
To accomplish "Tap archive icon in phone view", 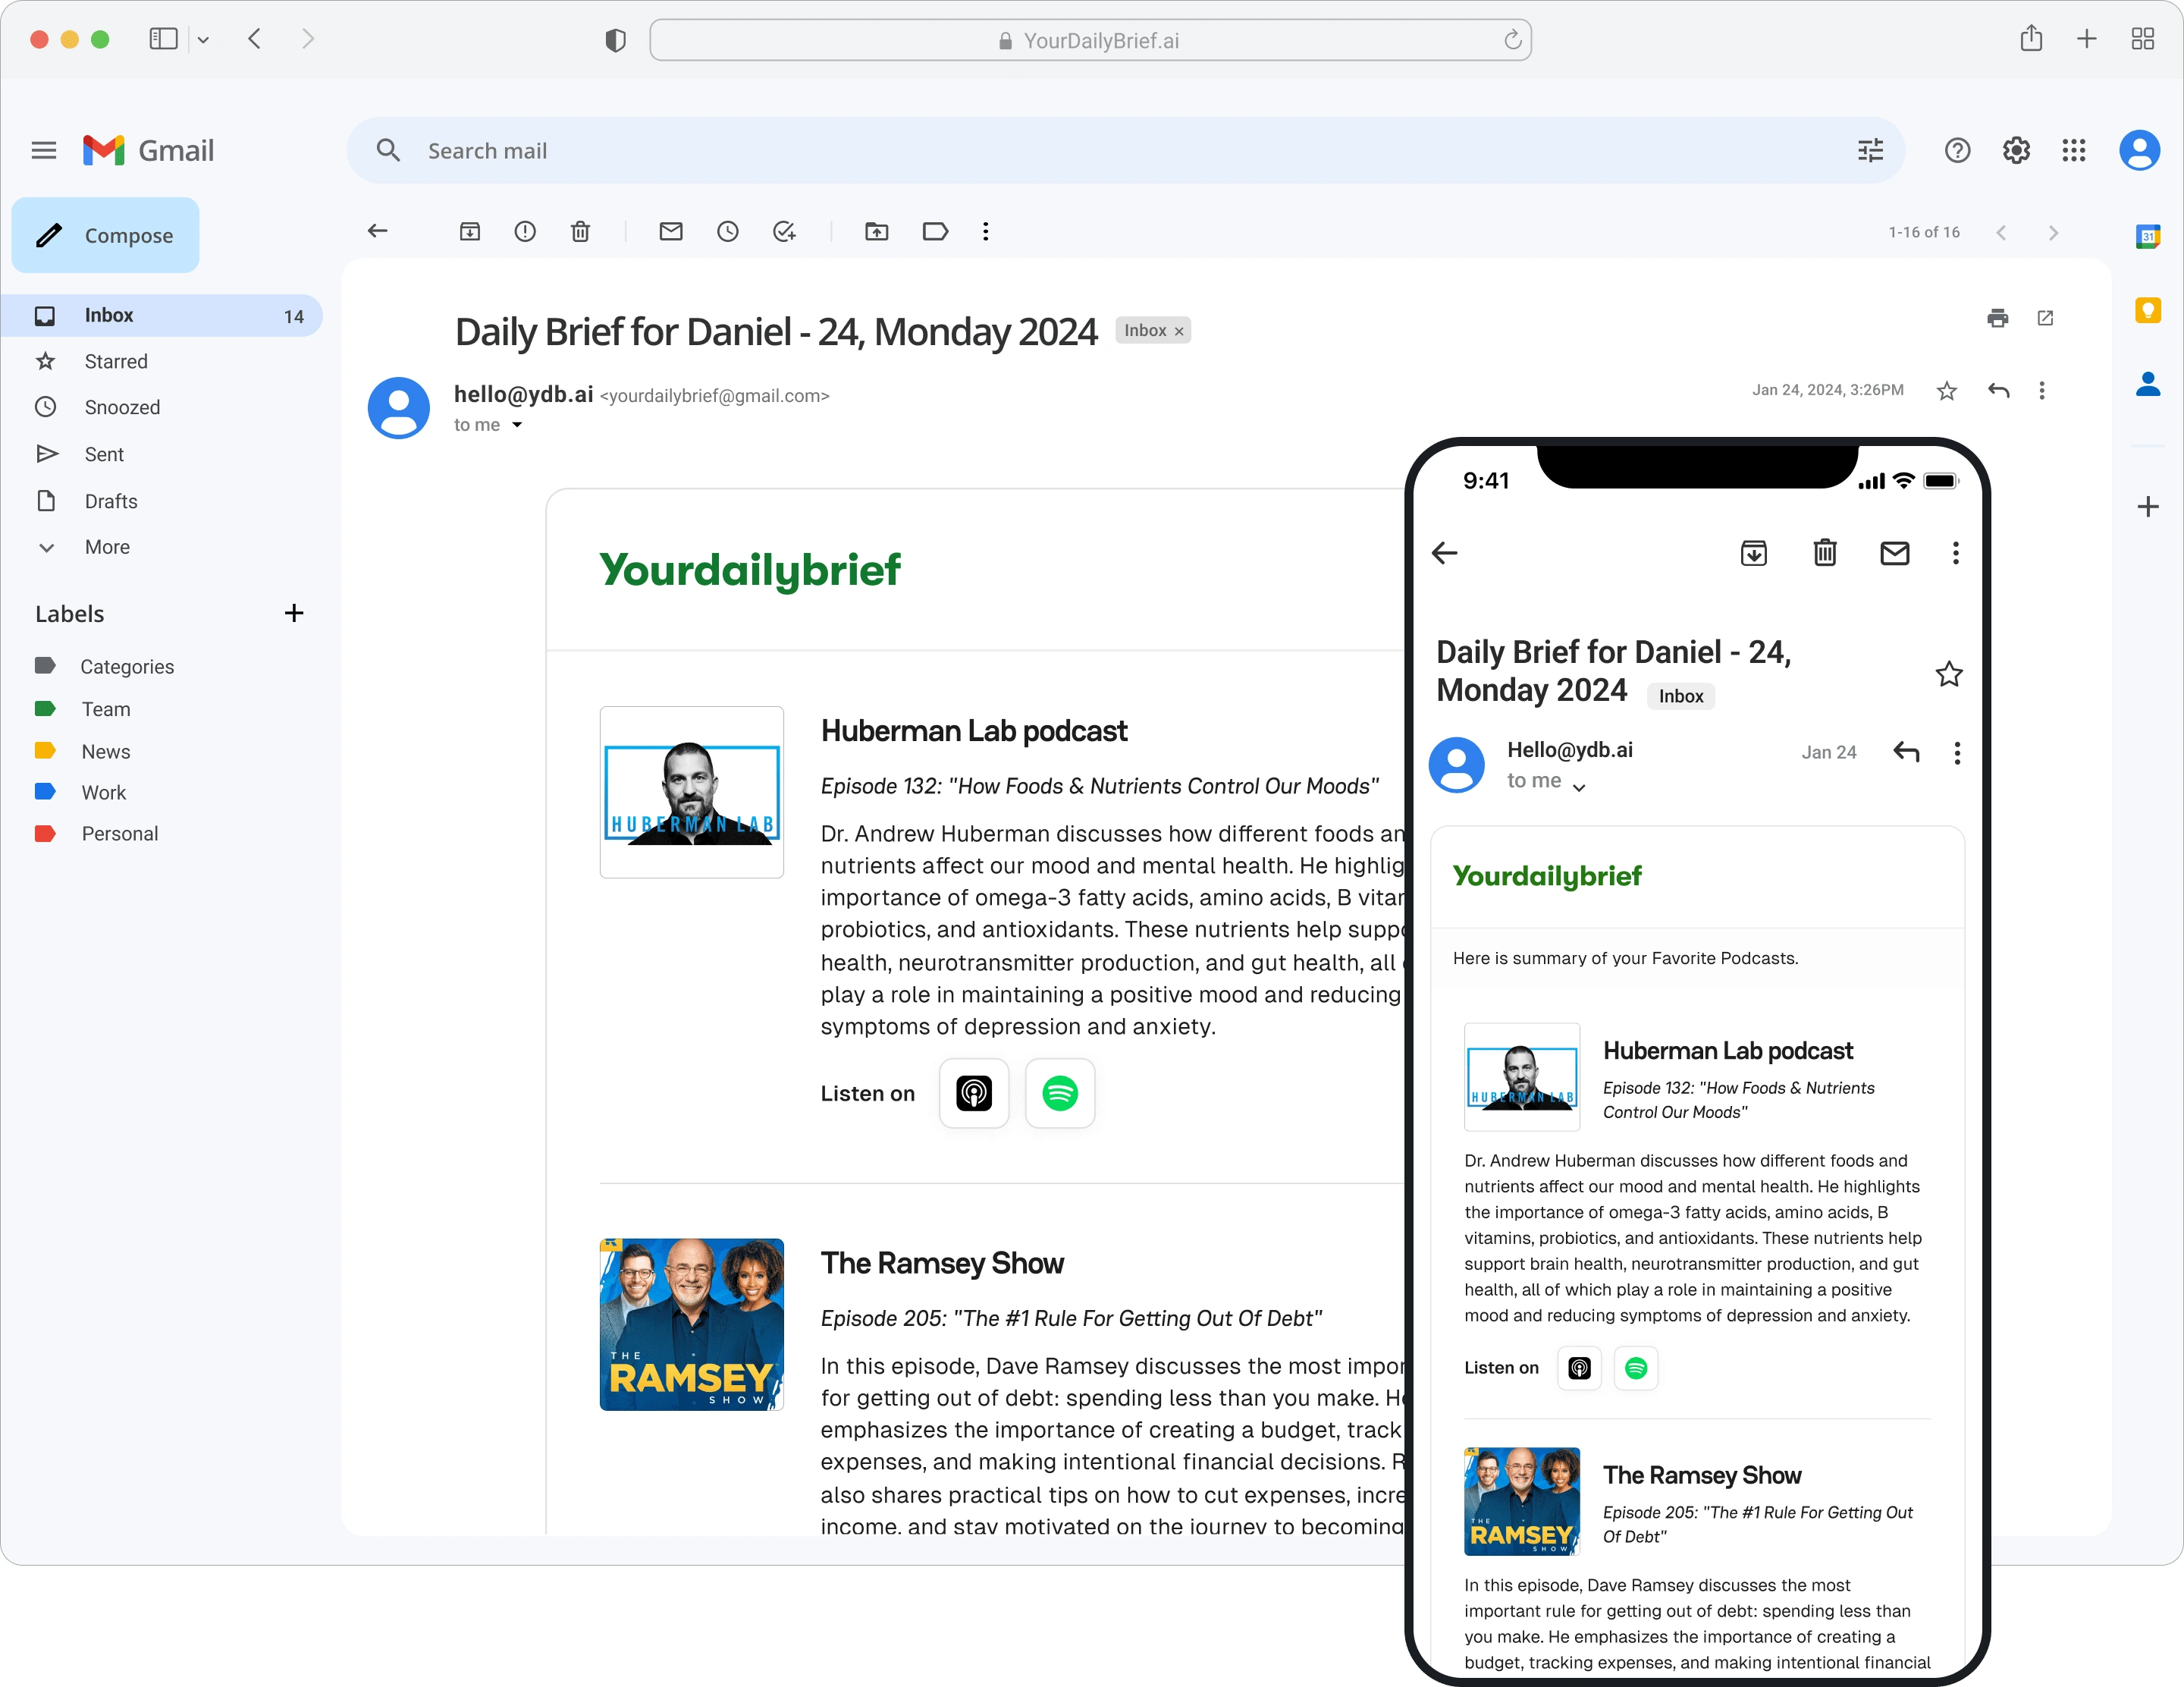I will [1754, 553].
